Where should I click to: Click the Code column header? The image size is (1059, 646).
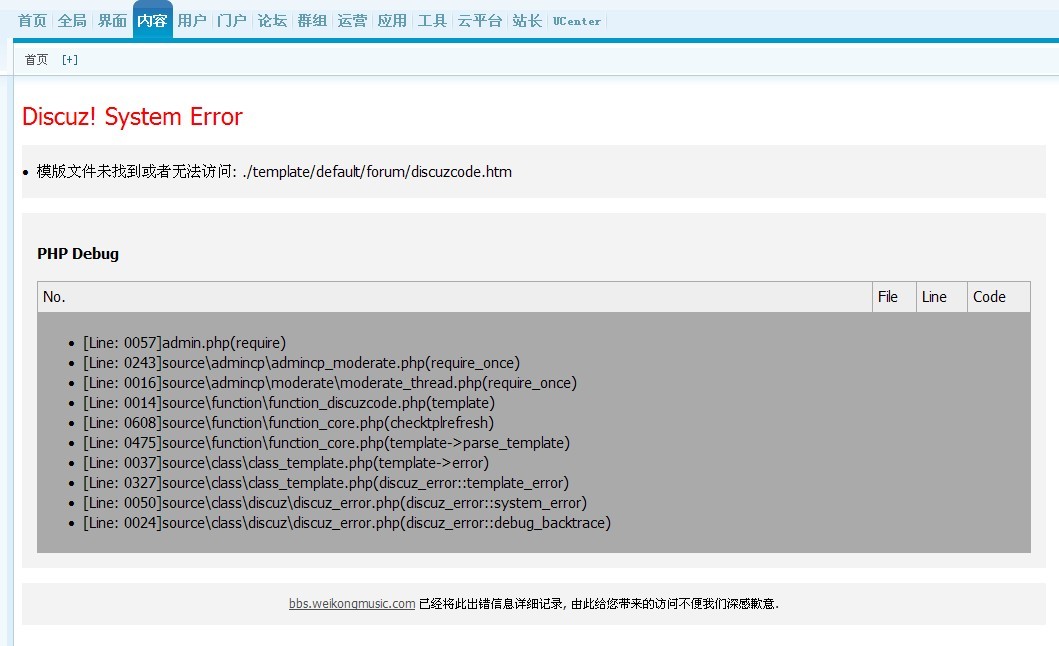click(x=999, y=297)
